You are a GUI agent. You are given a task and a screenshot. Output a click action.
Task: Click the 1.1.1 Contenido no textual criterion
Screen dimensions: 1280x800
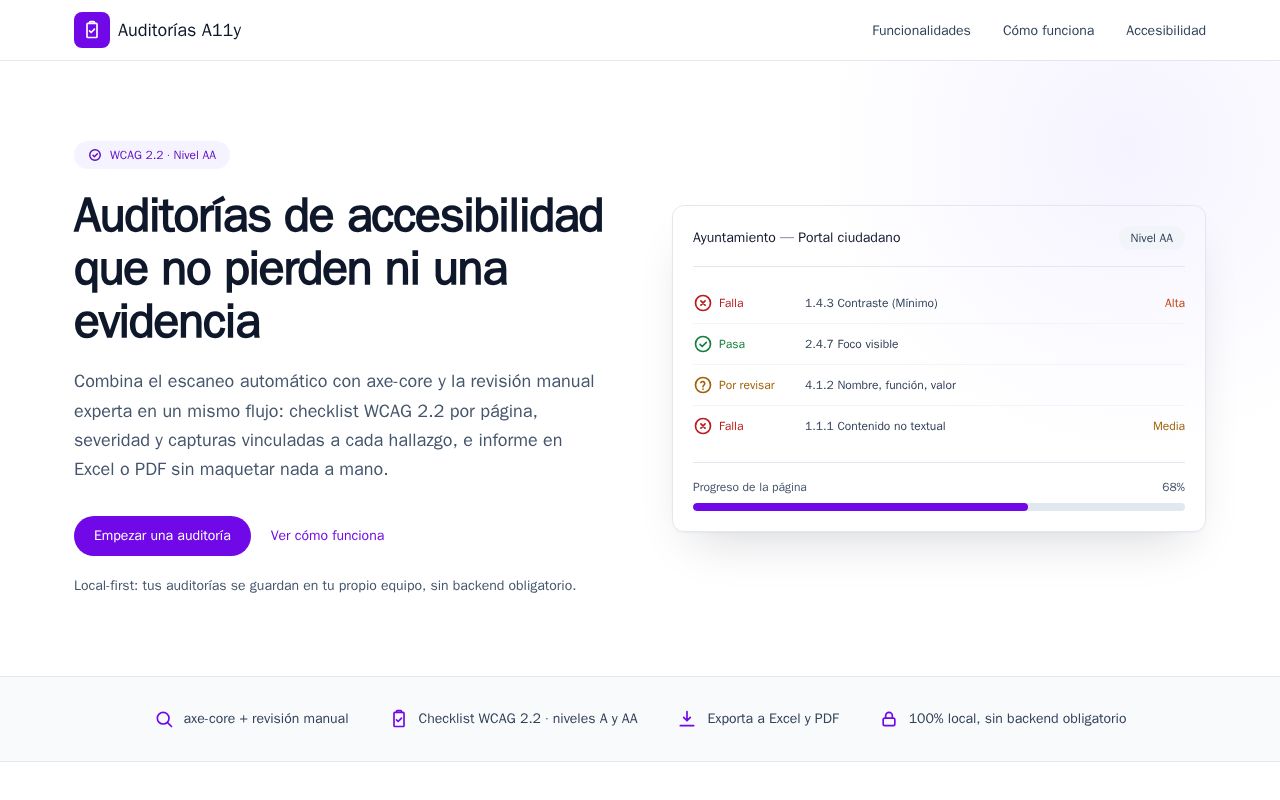pos(875,426)
